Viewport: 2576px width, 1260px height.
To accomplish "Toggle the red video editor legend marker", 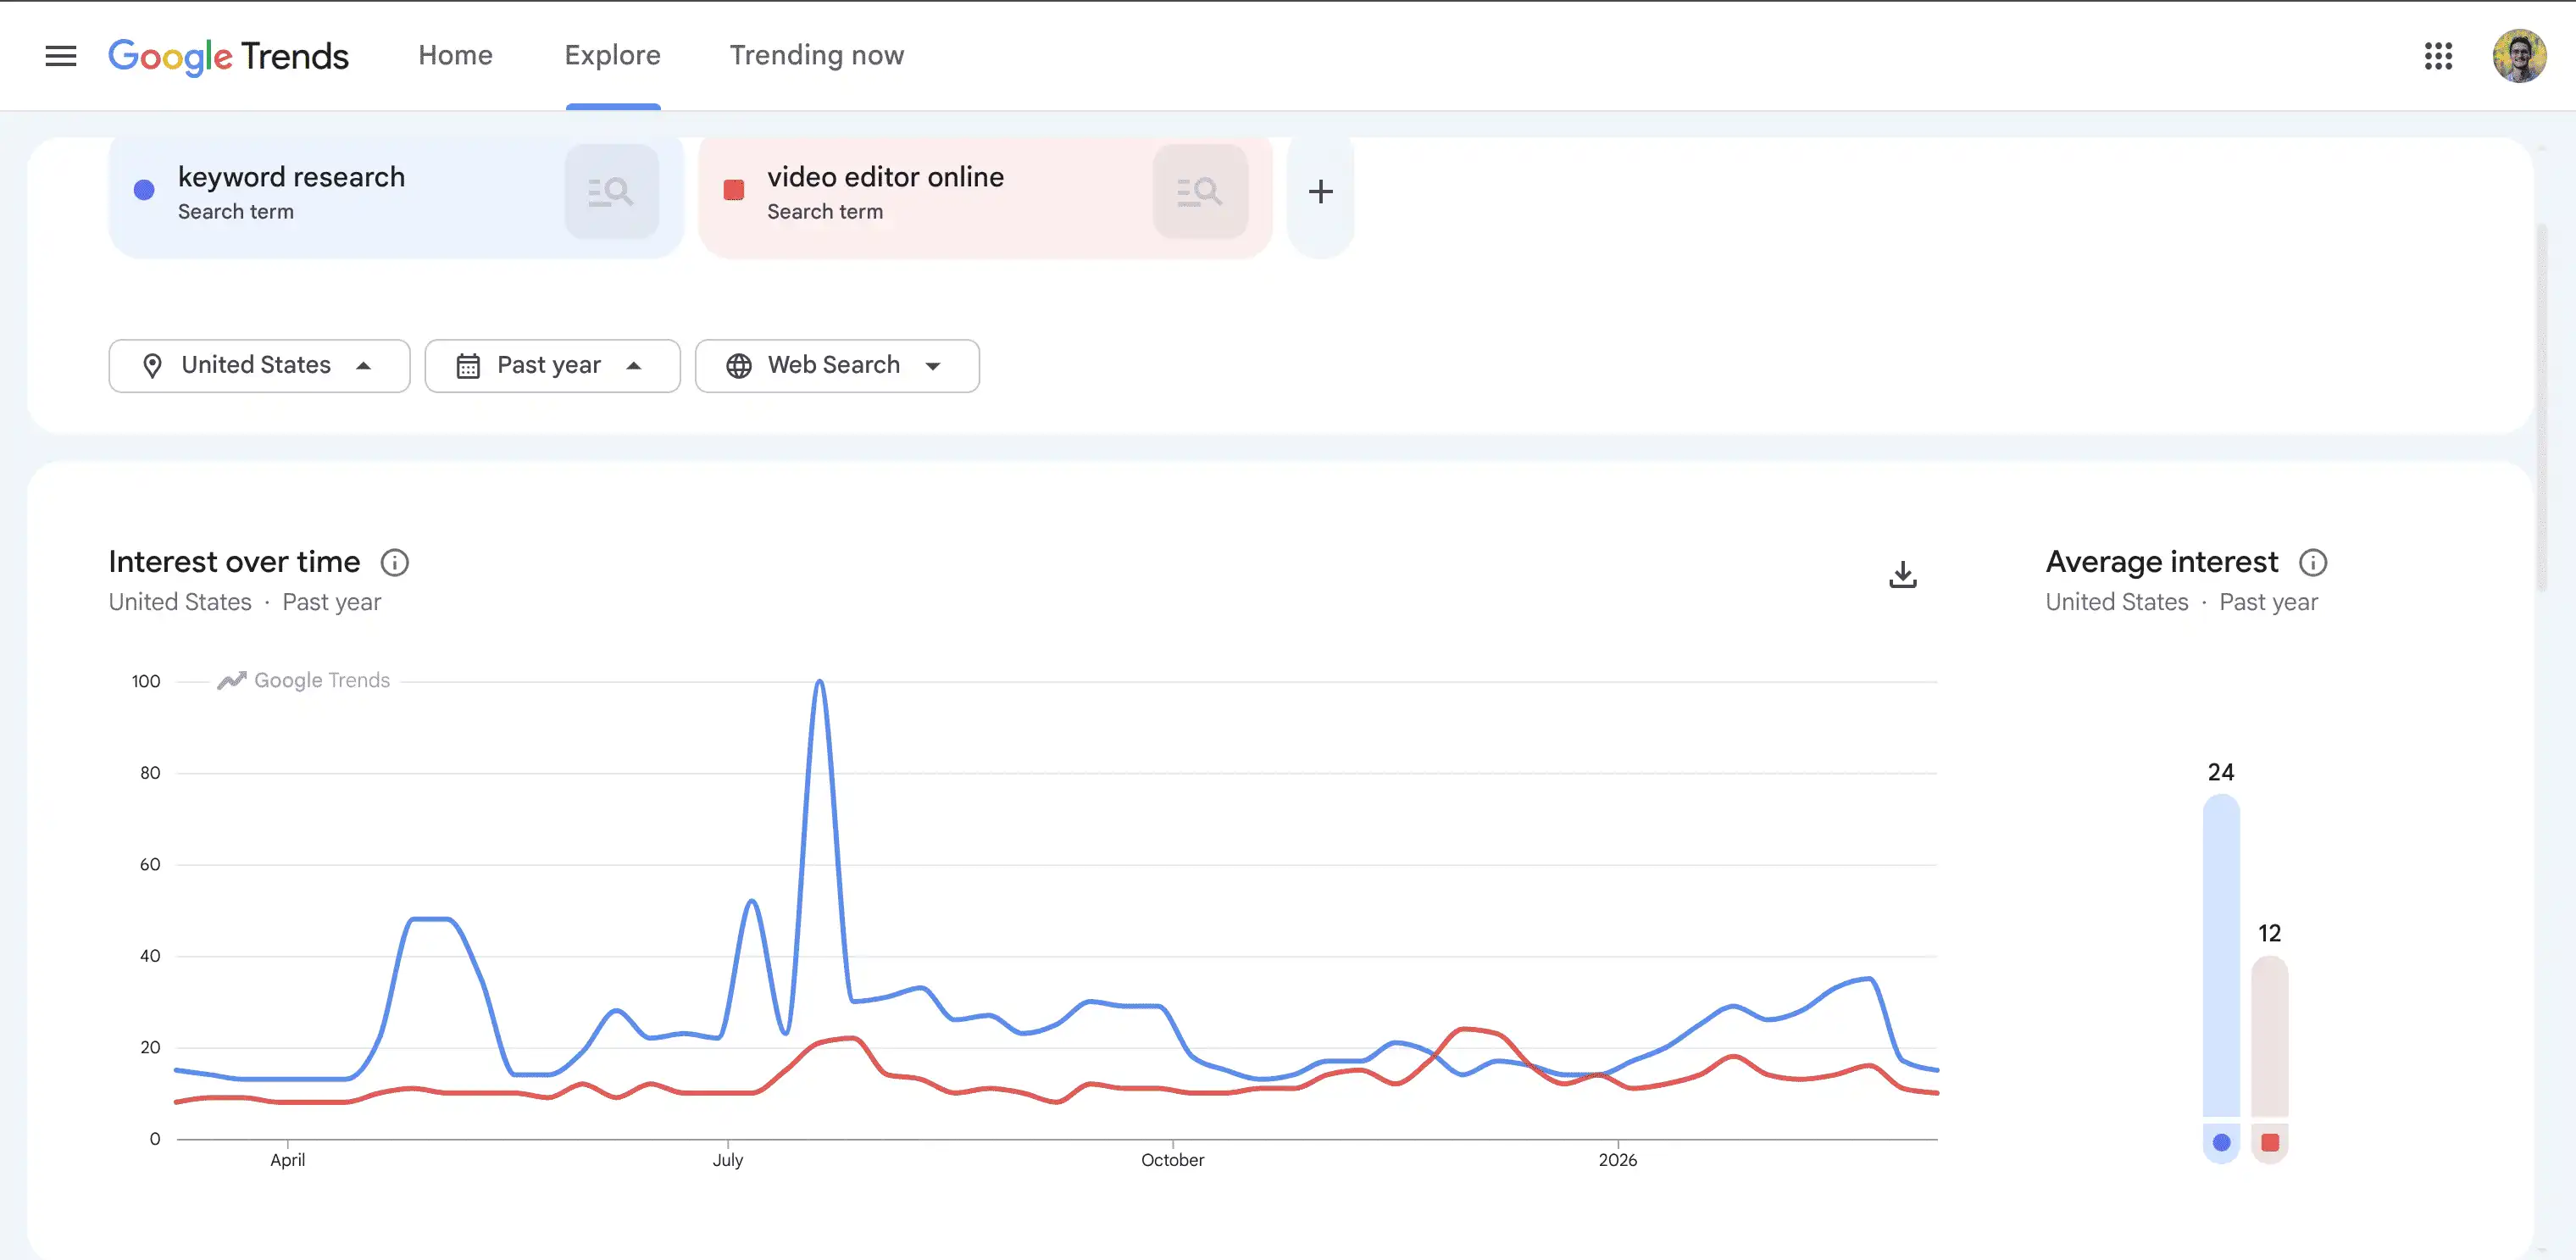I will coord(2270,1142).
